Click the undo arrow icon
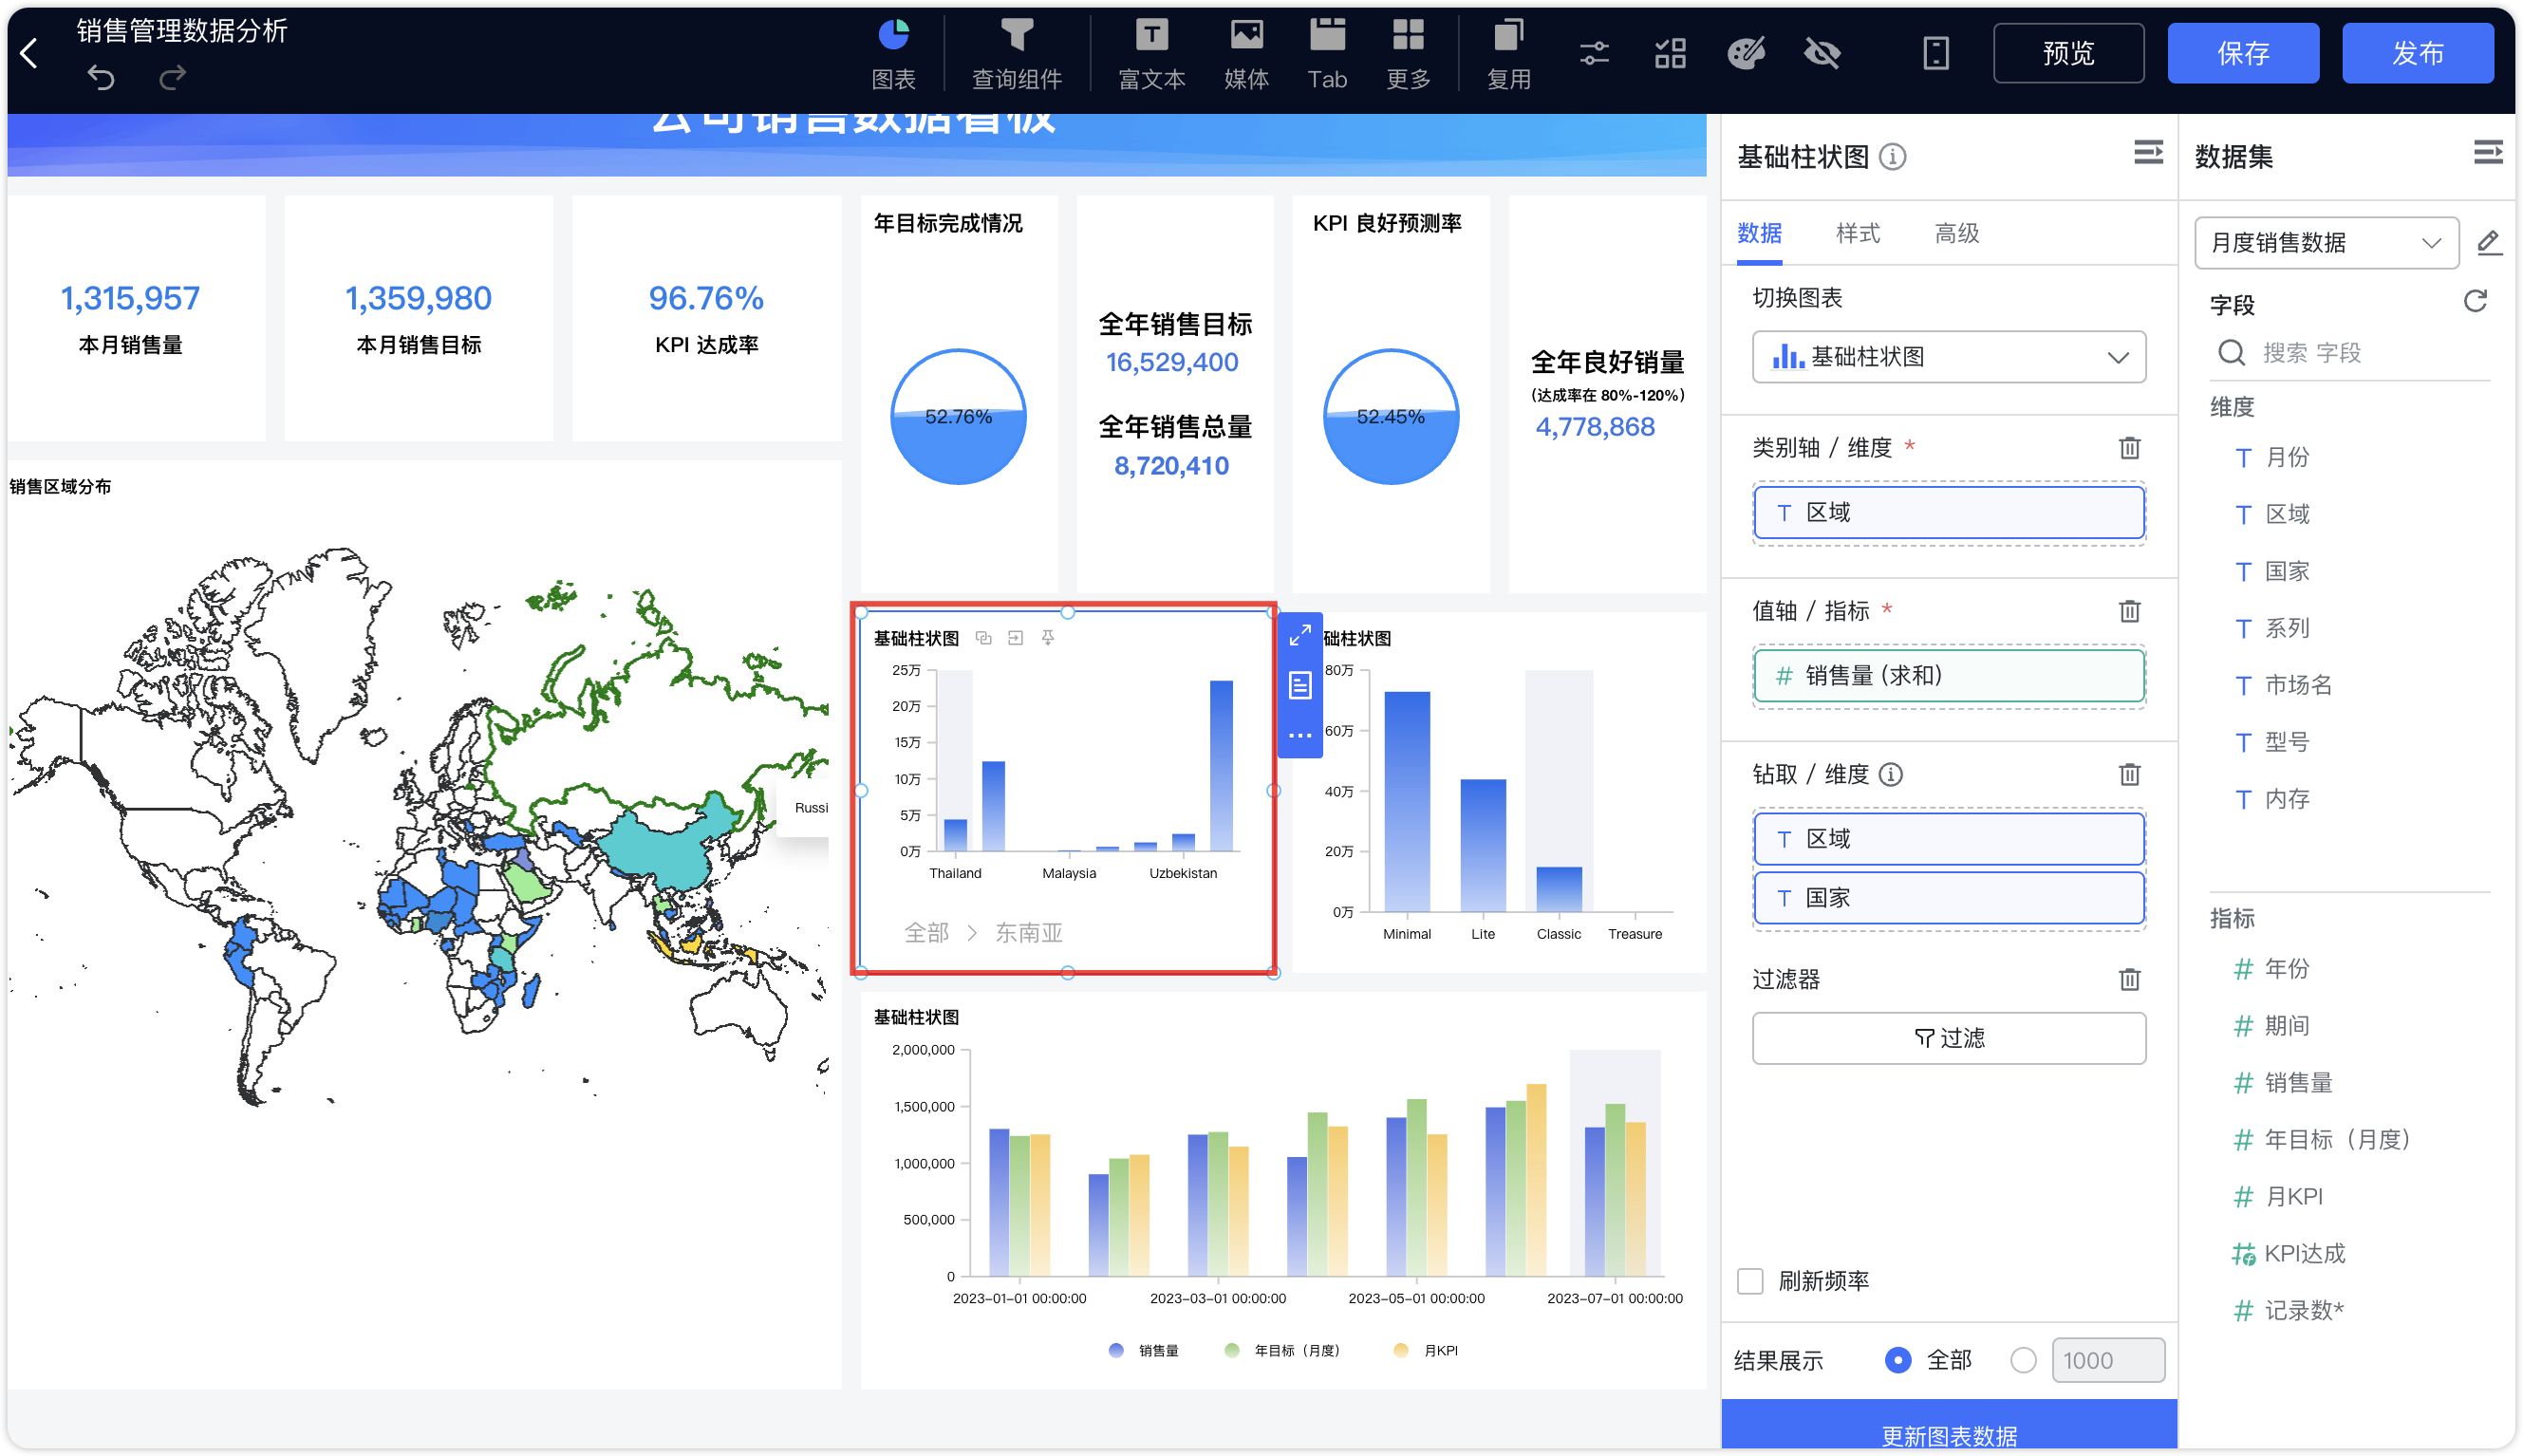 coord(100,77)
